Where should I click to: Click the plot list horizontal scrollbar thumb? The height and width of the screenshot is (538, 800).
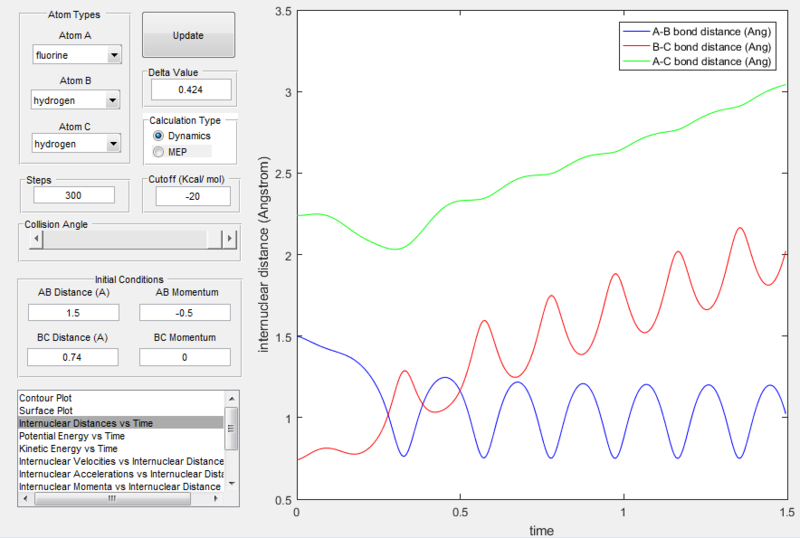coord(112,499)
